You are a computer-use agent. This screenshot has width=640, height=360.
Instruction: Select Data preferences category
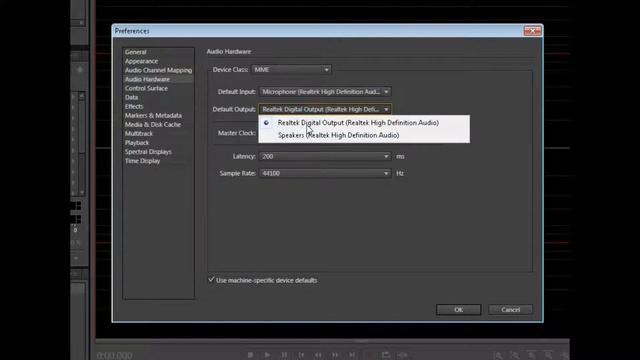[x=131, y=97]
